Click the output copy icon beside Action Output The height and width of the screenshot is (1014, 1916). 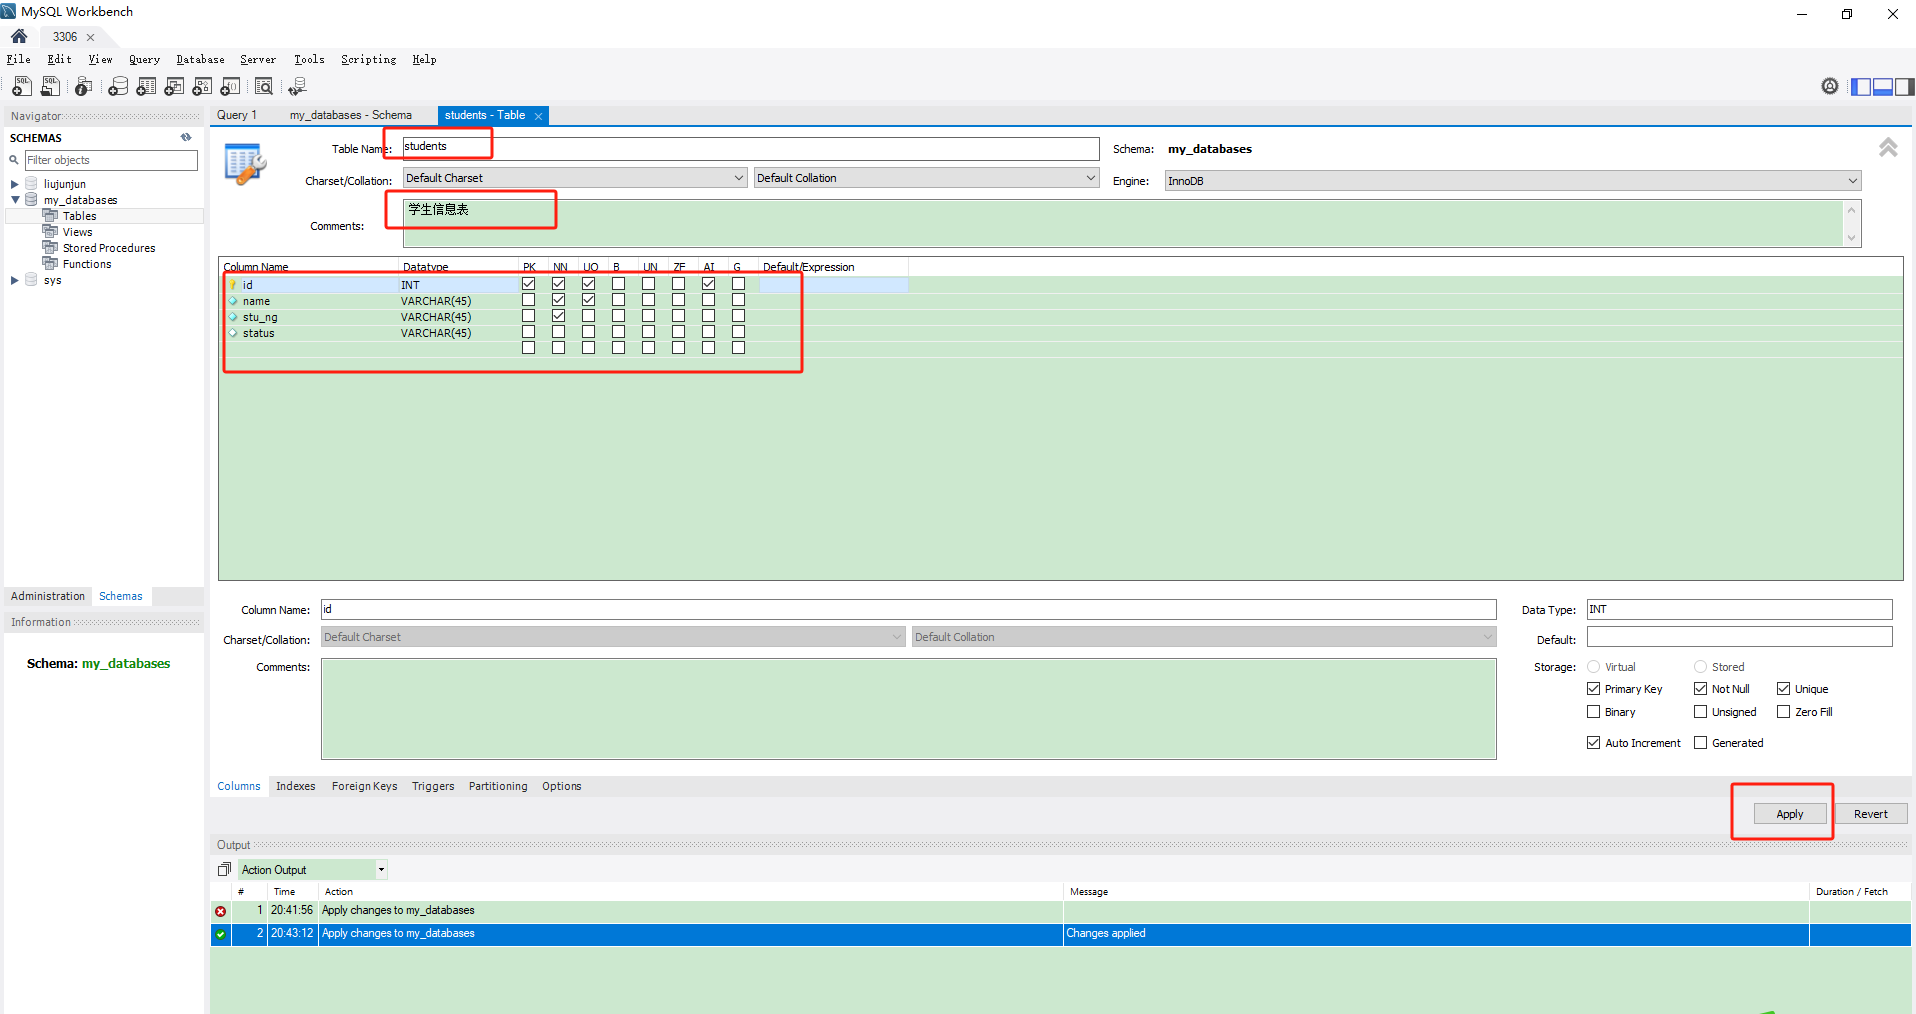click(225, 870)
